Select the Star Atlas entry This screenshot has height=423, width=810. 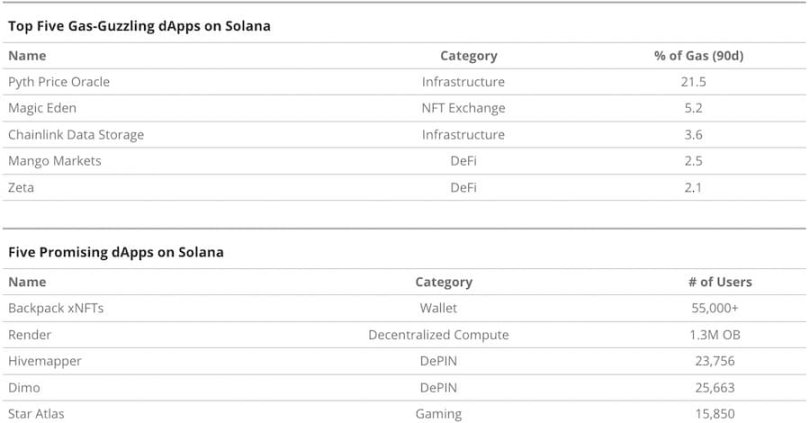coord(36,414)
